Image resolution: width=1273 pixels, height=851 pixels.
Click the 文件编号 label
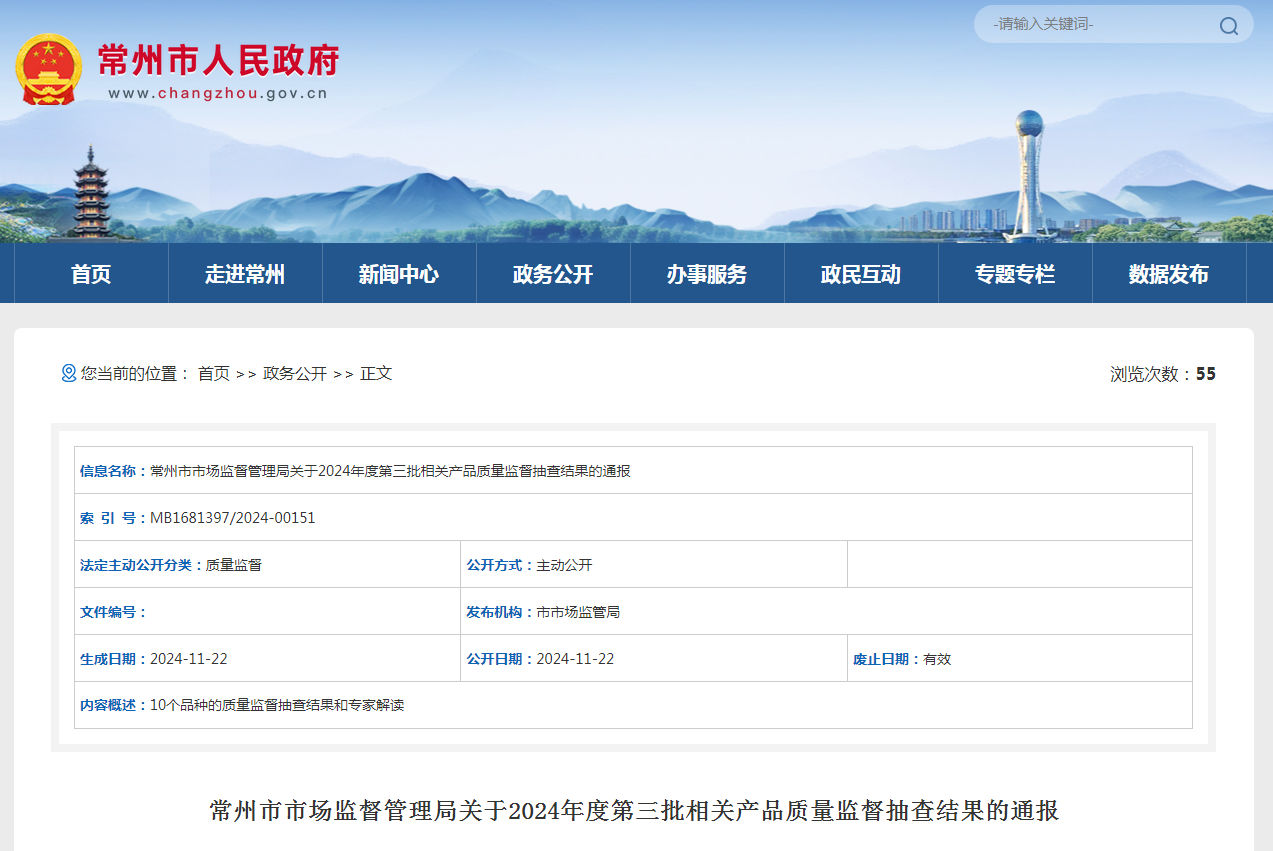(x=113, y=612)
